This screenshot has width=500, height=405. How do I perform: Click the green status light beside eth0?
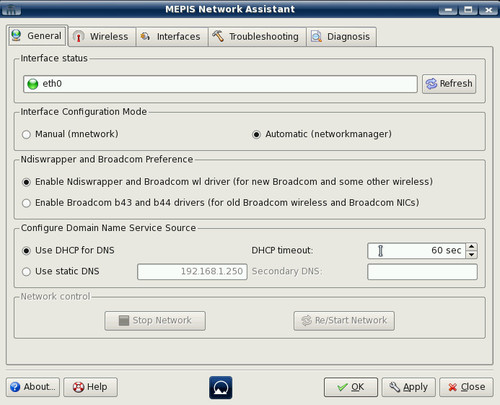33,84
